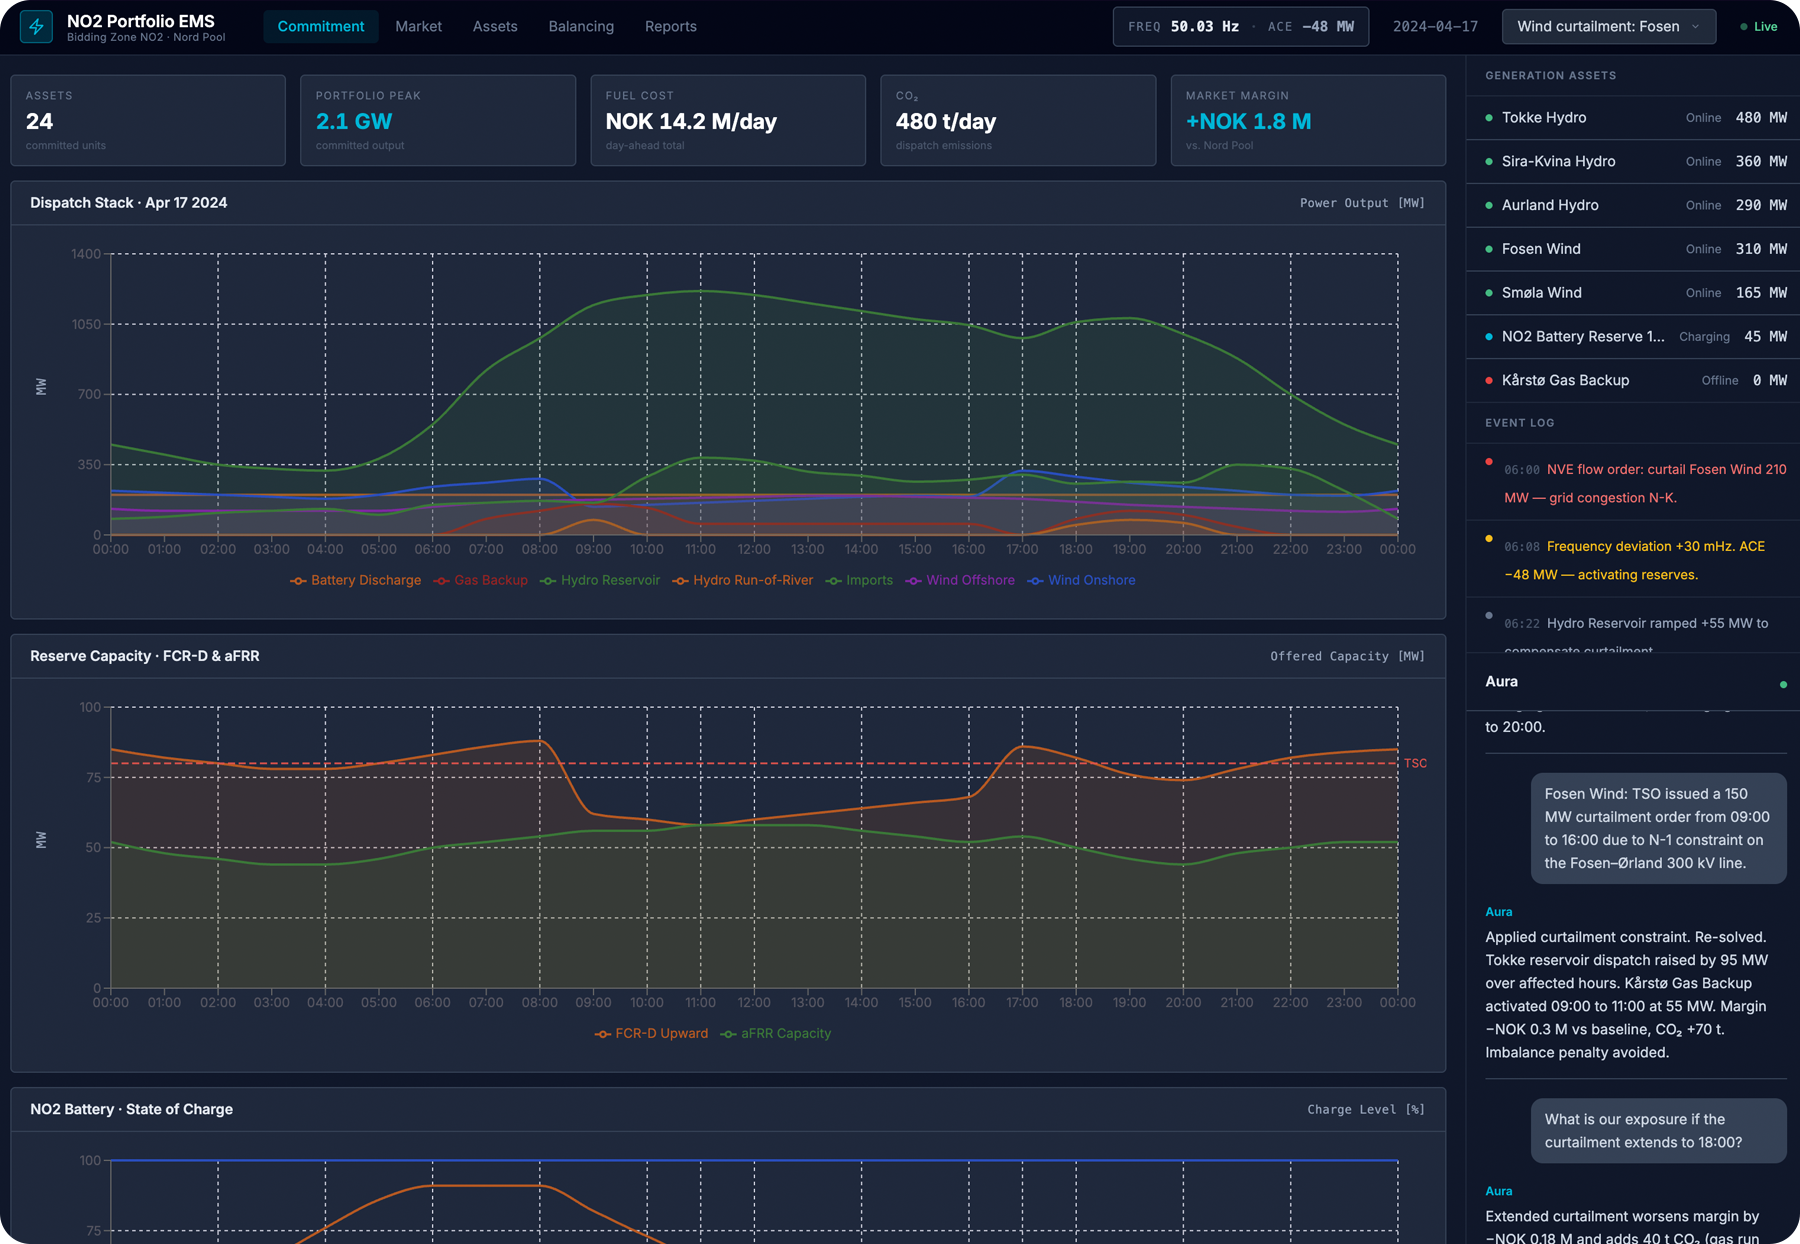The image size is (1800, 1244).
Task: Click the Aura panel title
Action: tap(1501, 682)
